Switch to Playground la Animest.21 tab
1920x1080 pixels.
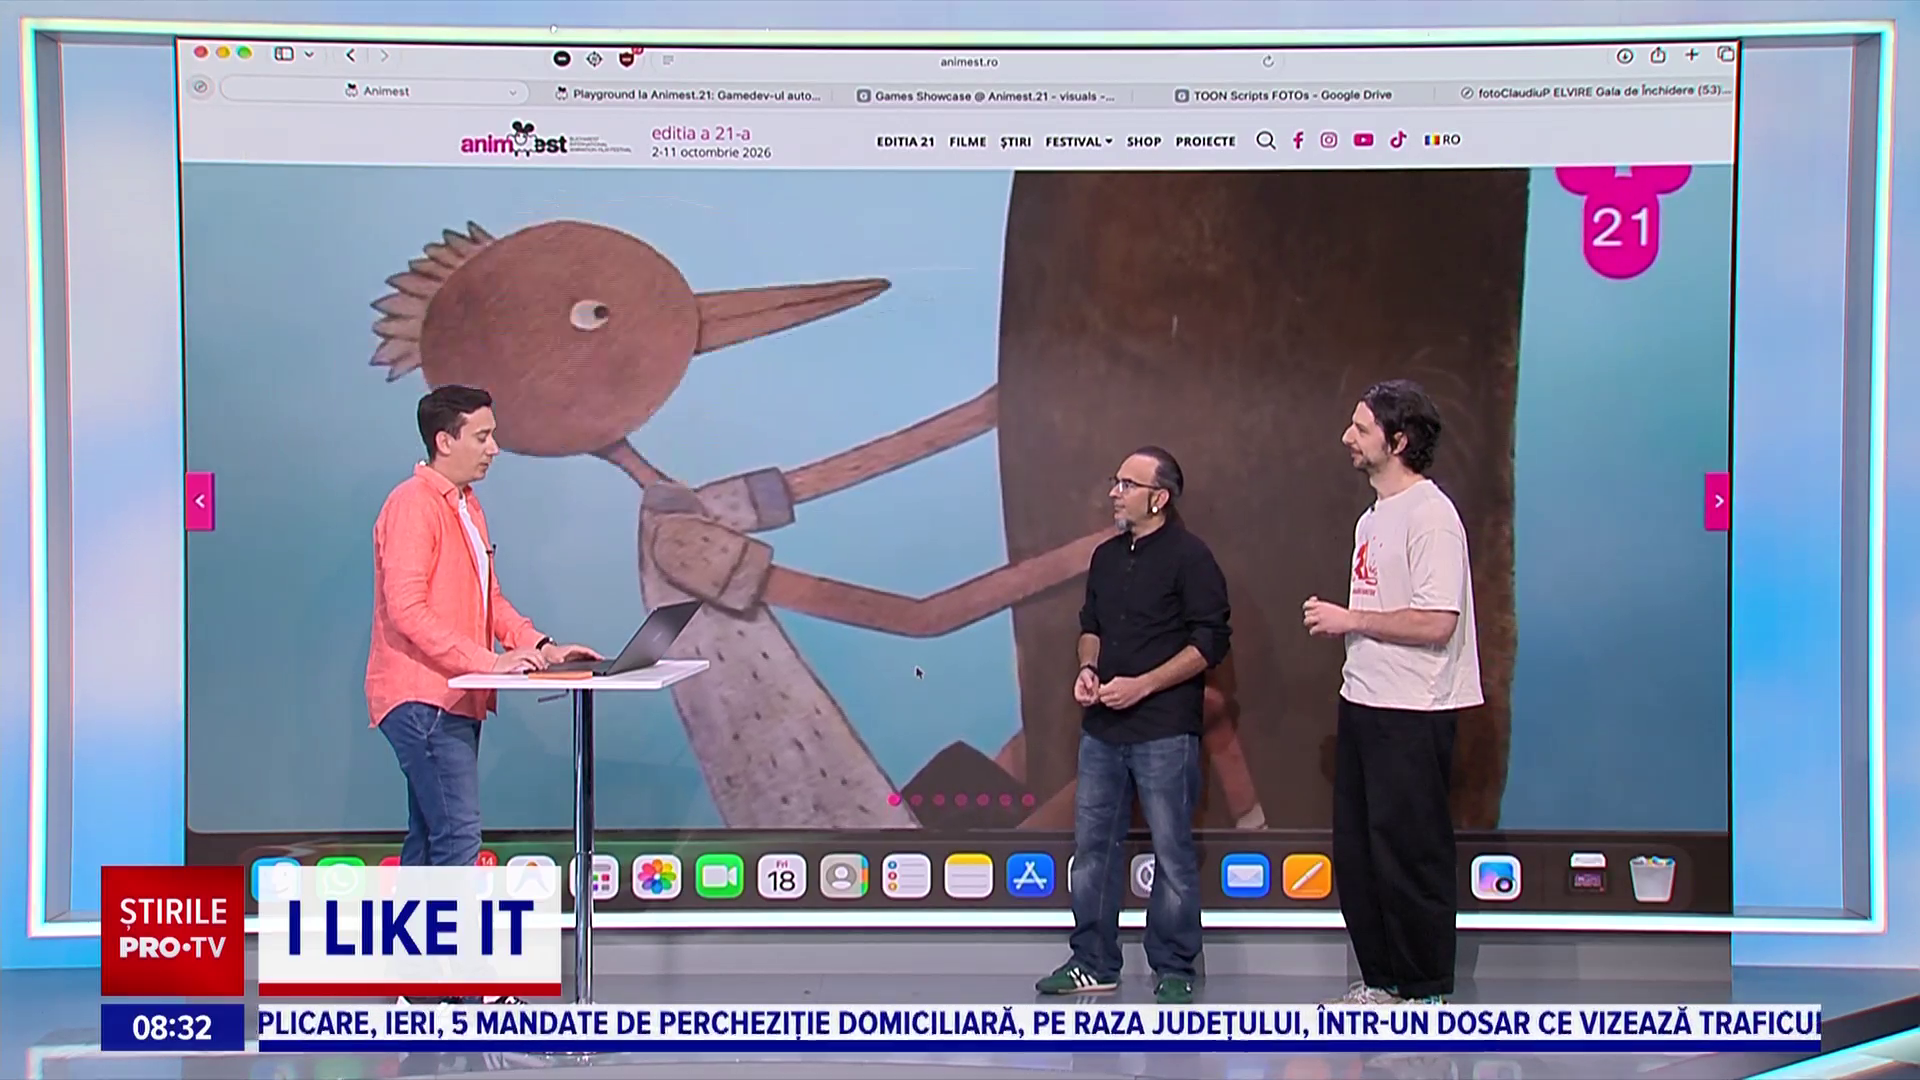[x=688, y=95]
